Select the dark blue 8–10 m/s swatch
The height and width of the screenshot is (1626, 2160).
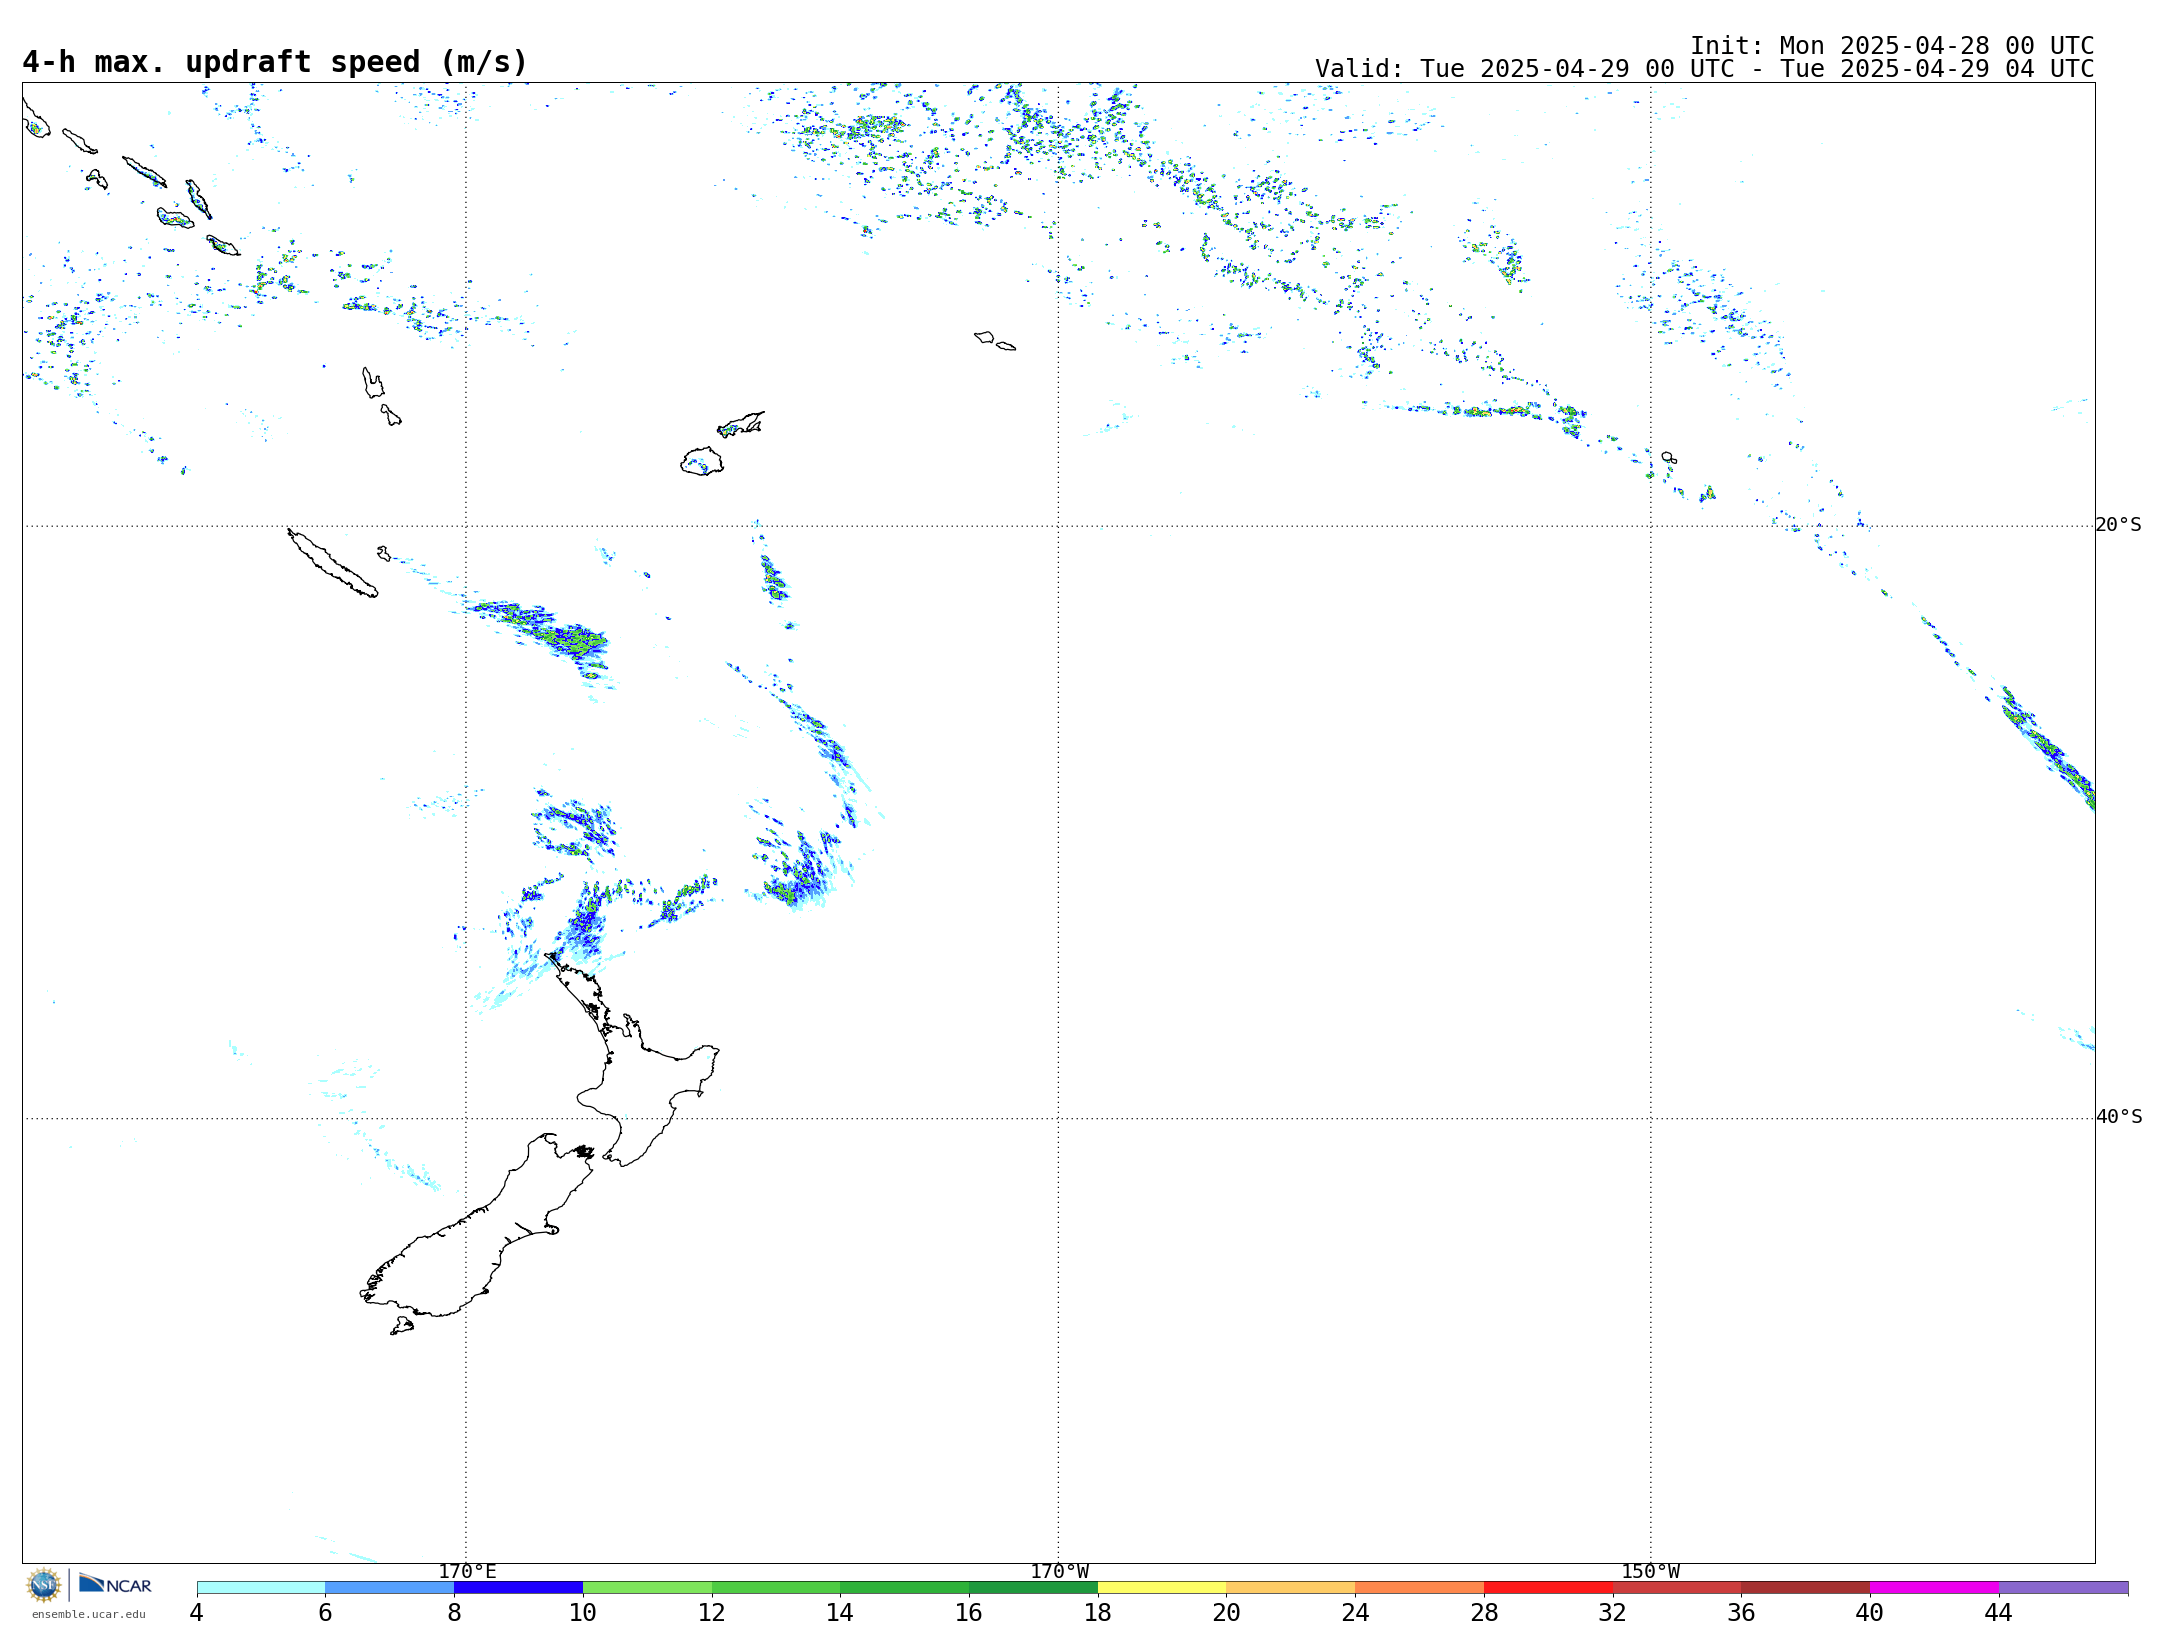(x=518, y=1588)
